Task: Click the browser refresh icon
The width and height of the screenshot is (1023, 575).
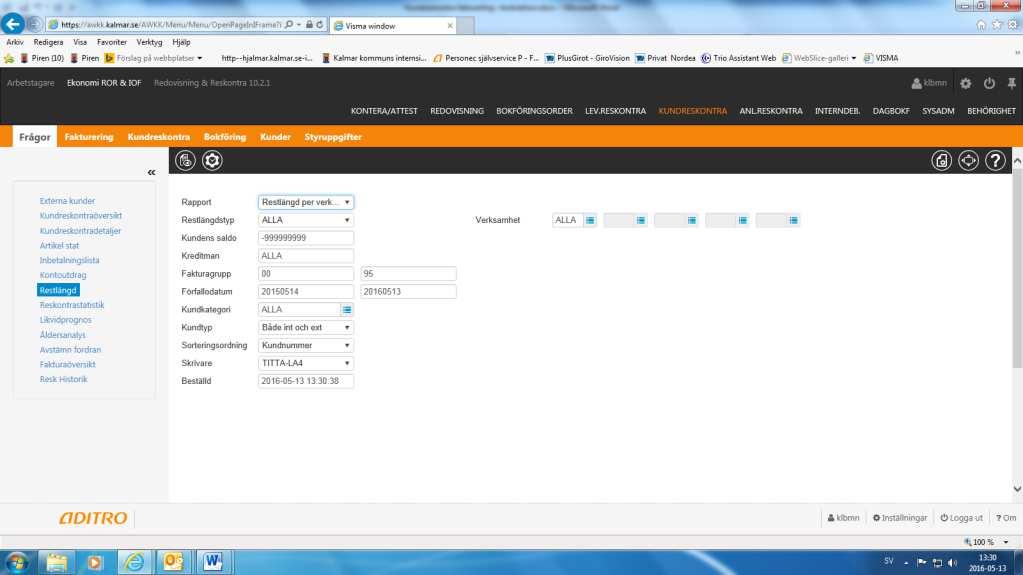Action: point(320,25)
